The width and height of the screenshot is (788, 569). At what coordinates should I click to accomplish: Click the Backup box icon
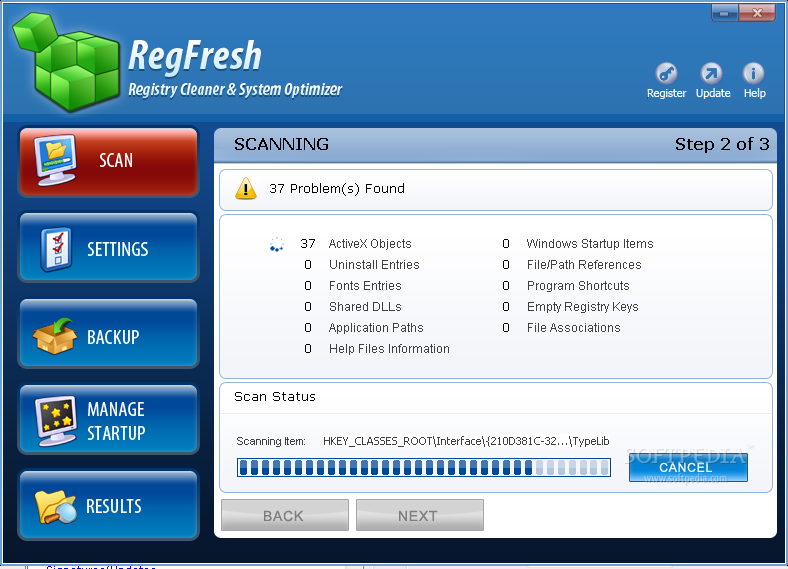click(55, 336)
